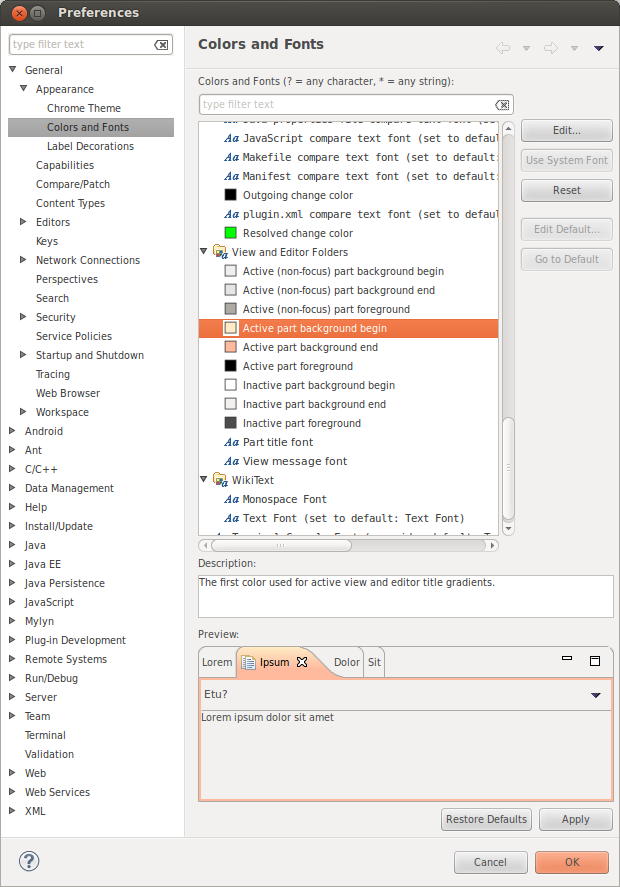Click the Edit... button

point(567,131)
